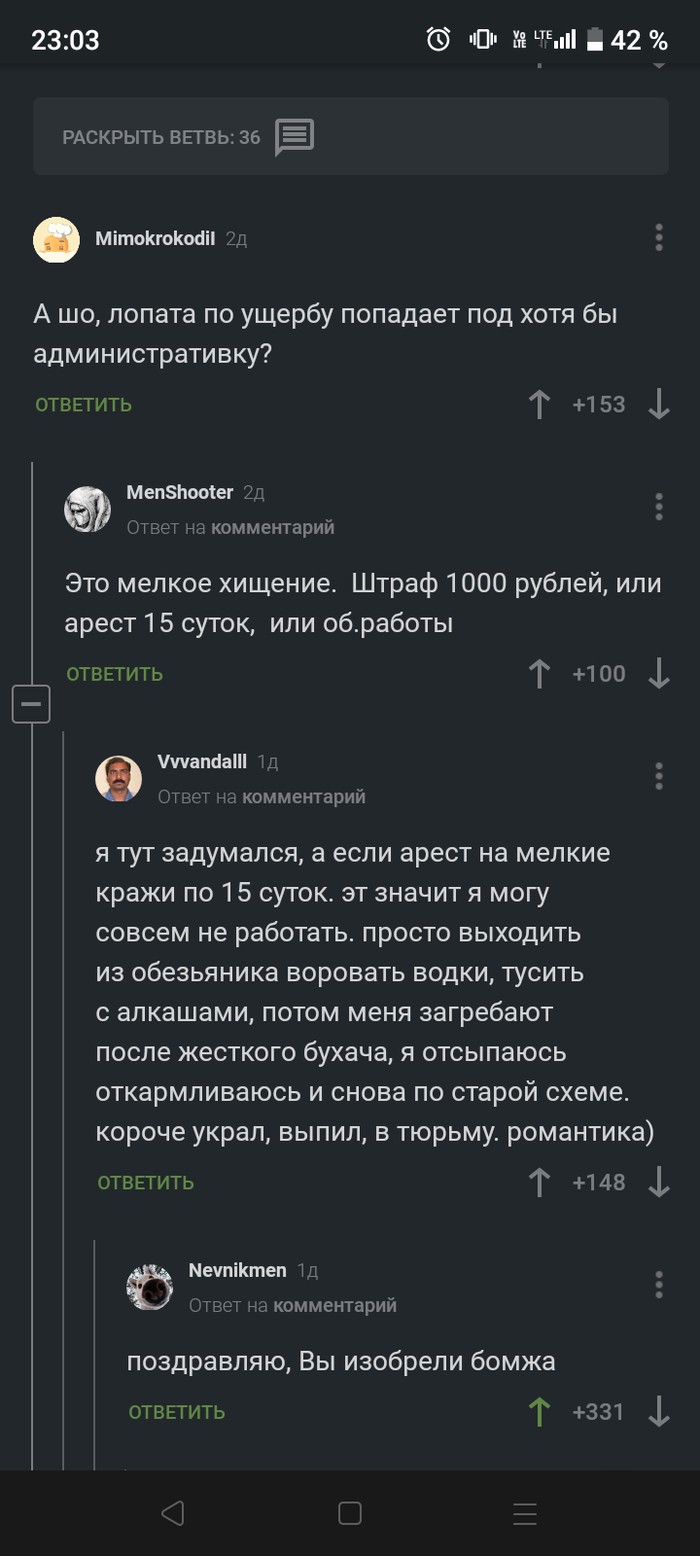Tap the back triangle in the navigation bar
This screenshot has height=1556, width=700.
[173, 1513]
